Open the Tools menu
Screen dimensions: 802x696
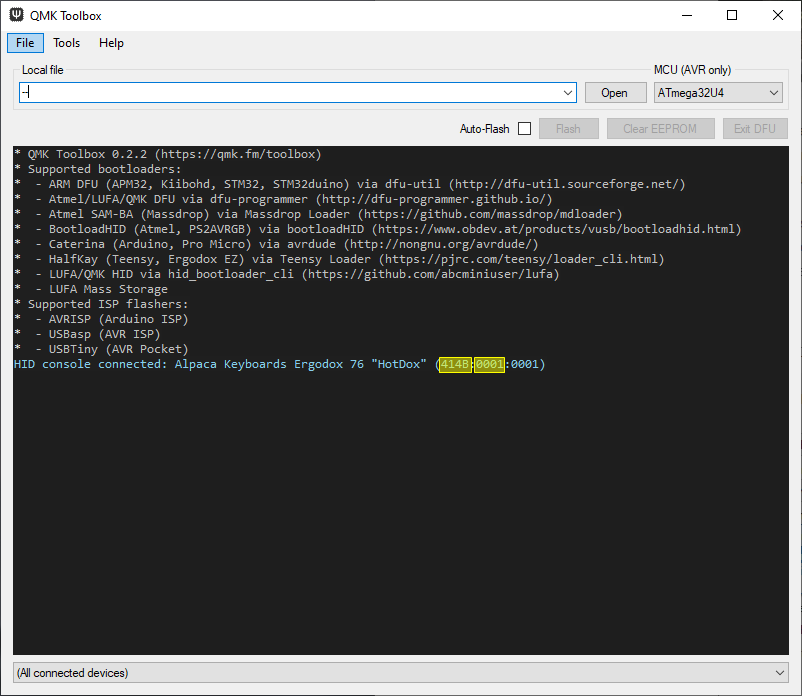tap(66, 43)
